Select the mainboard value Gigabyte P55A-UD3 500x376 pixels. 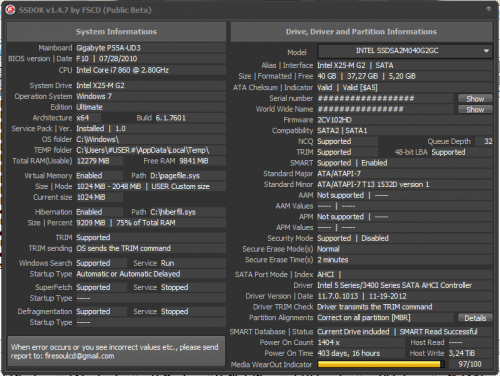(x=108, y=48)
